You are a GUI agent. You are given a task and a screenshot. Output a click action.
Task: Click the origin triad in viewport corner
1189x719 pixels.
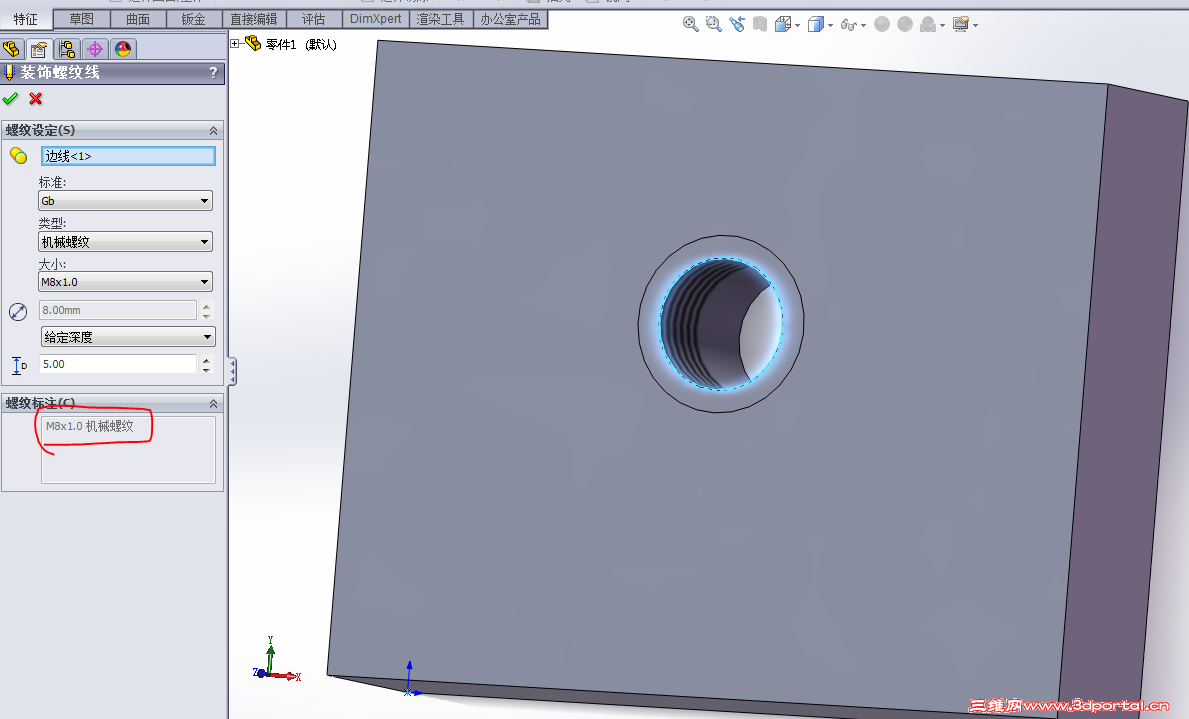pos(276,661)
